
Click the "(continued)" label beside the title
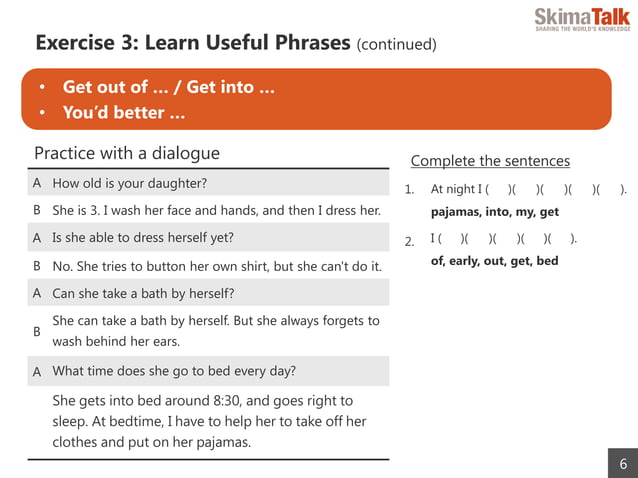397,45
